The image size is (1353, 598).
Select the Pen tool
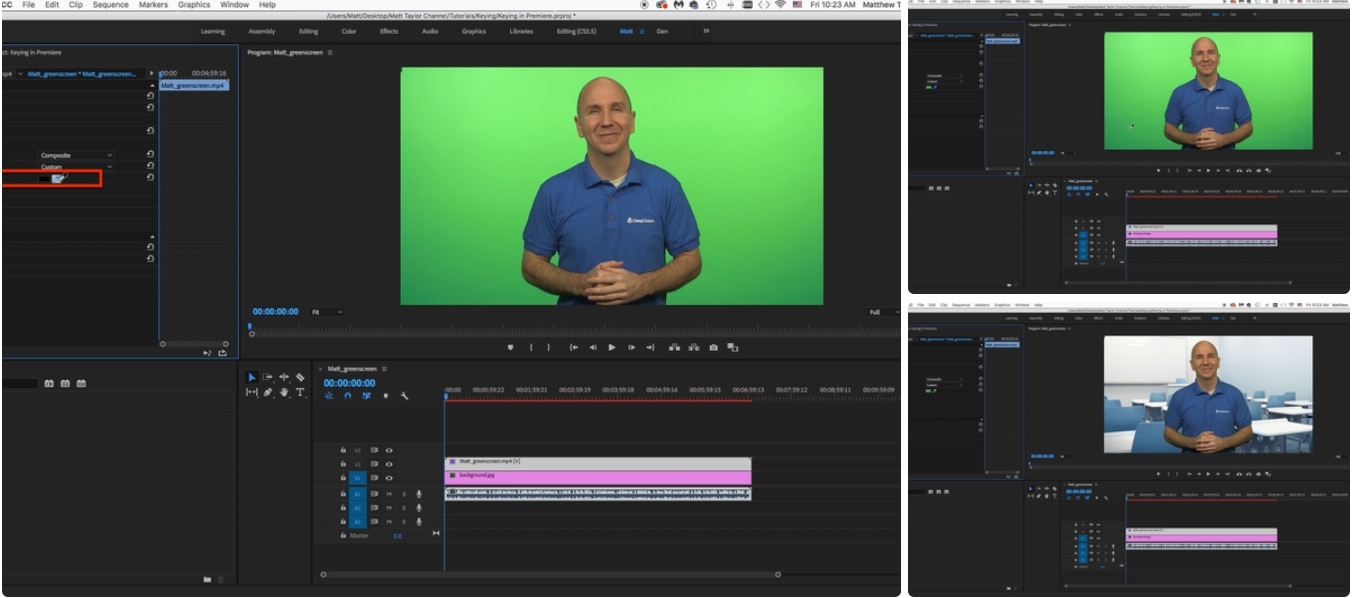pos(268,393)
